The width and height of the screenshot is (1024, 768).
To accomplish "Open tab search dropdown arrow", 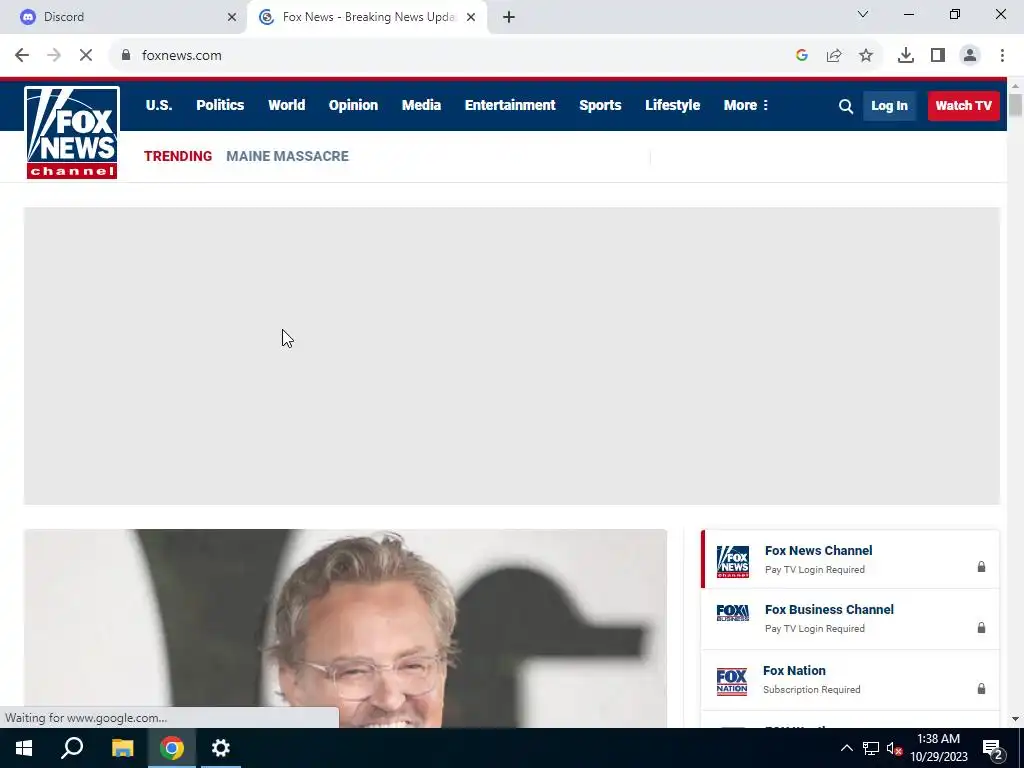I will click(863, 14).
